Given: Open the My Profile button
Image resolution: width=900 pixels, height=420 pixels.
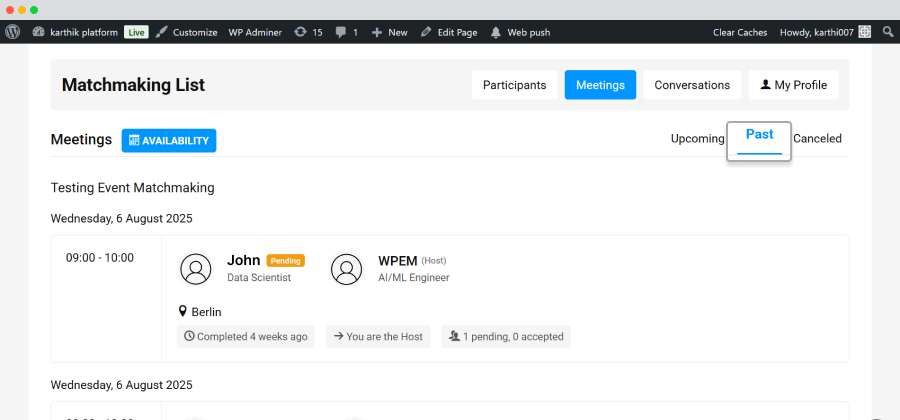Looking at the screenshot, I should [x=793, y=85].
